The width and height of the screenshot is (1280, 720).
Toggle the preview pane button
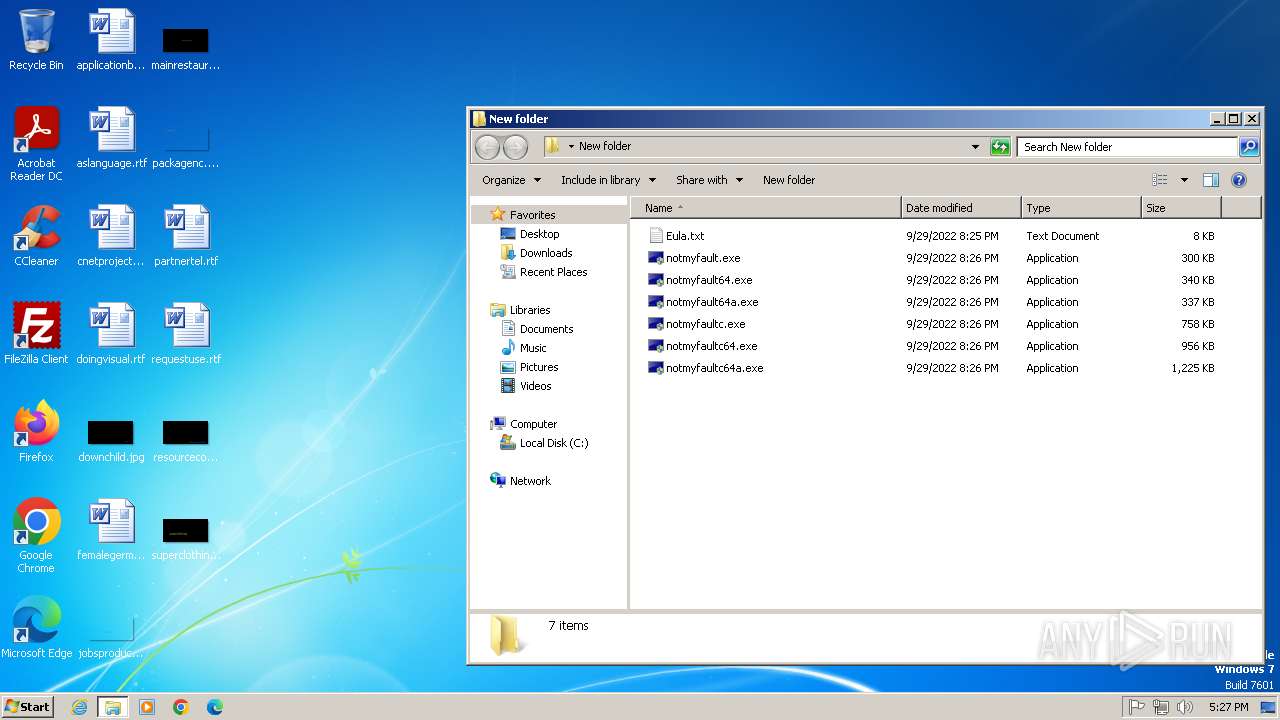[x=1211, y=180]
